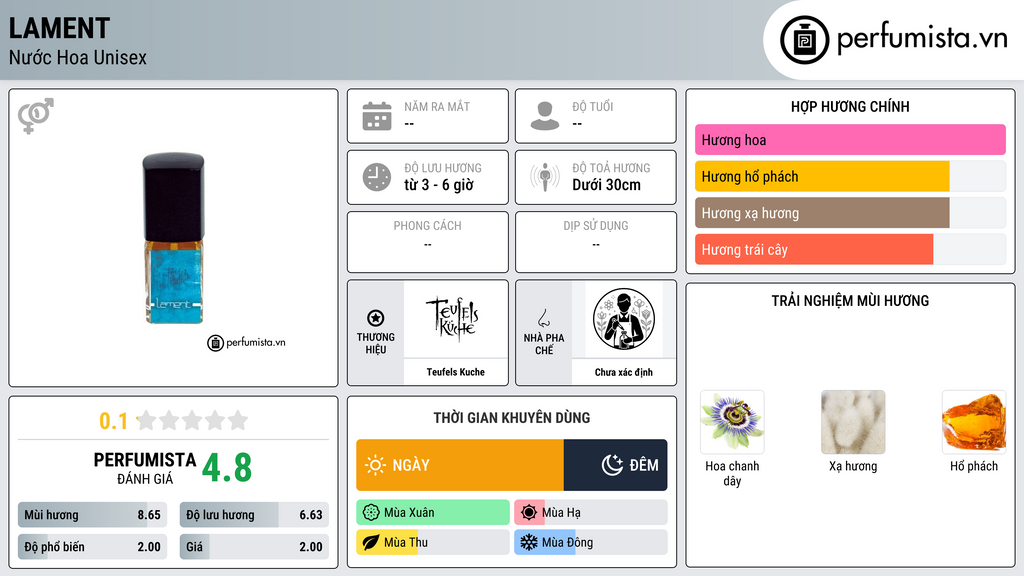Click the 0.1 user rating number
This screenshot has width=1024, height=576.
[x=114, y=421]
